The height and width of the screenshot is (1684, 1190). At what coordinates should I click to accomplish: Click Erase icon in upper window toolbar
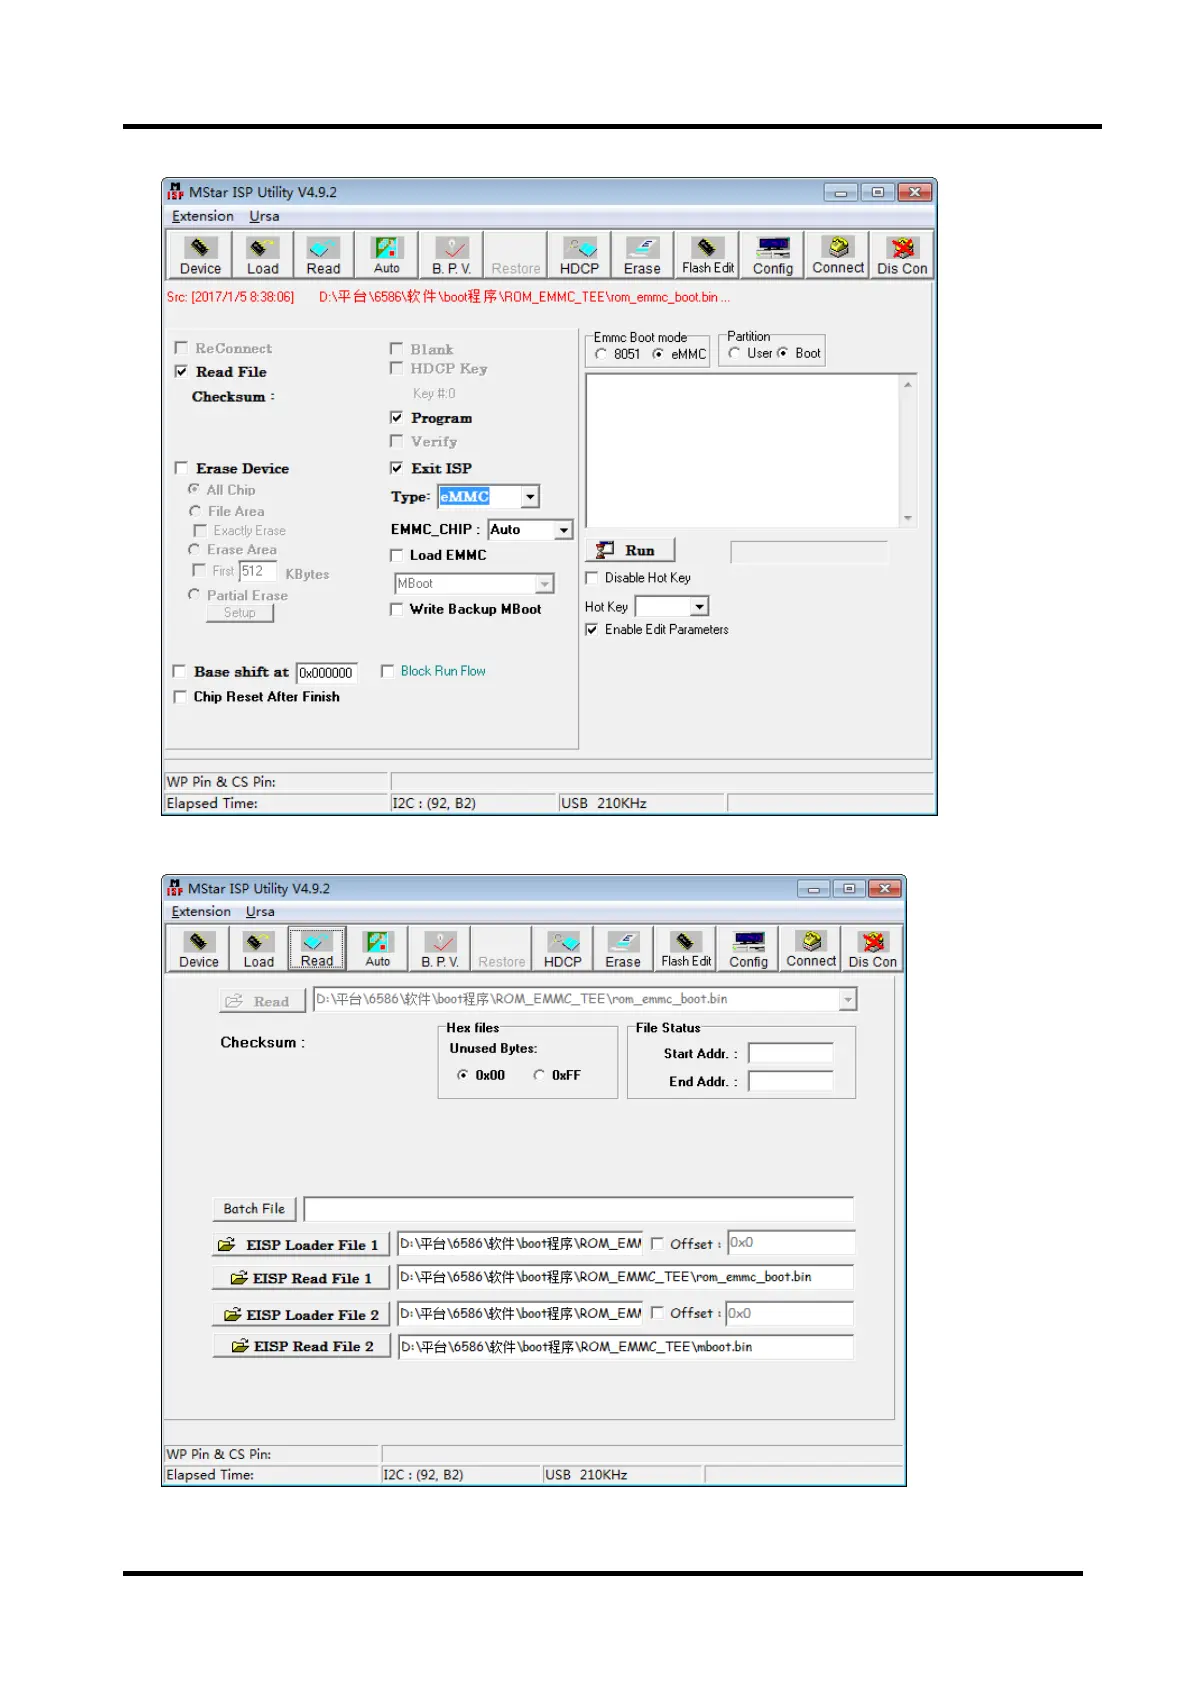[x=642, y=255]
